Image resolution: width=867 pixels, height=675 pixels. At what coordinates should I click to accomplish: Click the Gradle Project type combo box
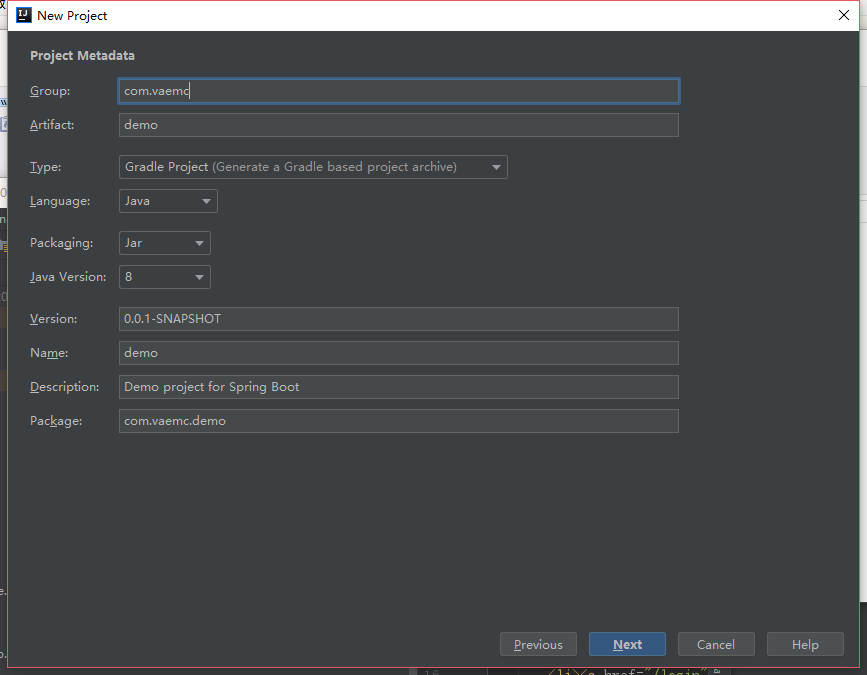[x=313, y=167]
